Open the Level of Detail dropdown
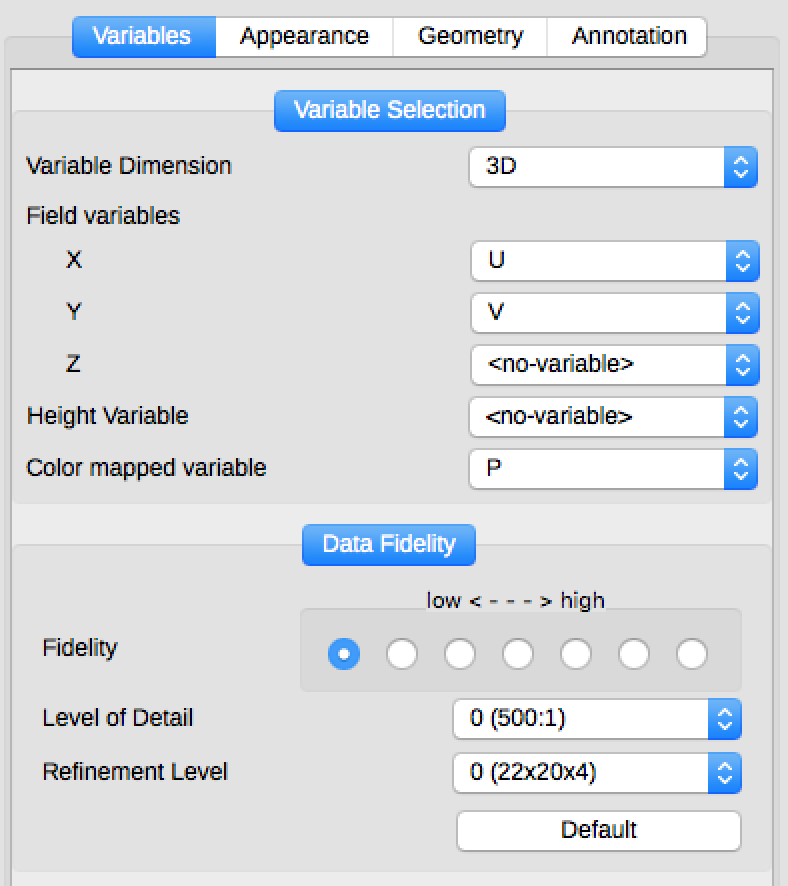788x886 pixels. [597, 719]
